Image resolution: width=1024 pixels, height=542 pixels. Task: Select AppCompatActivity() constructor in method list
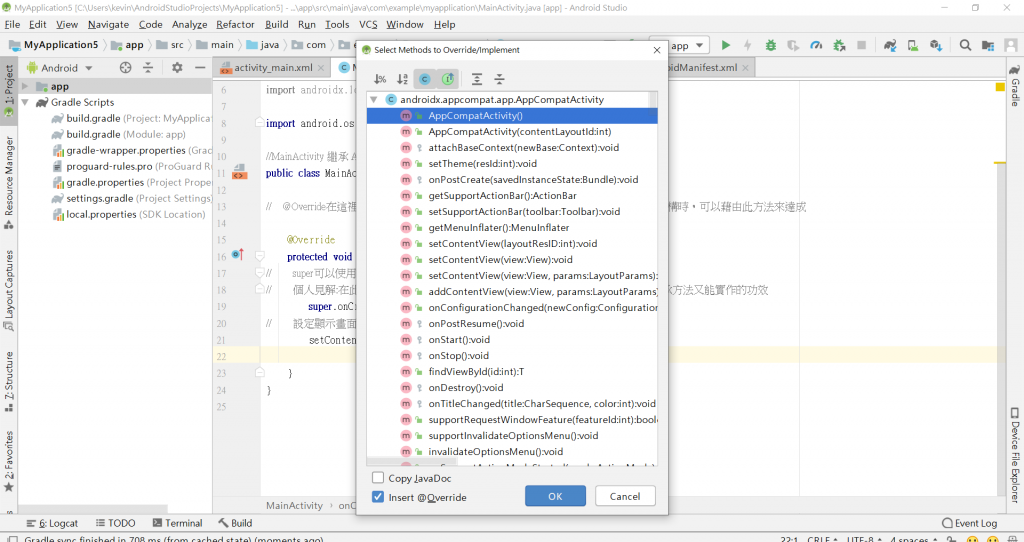click(512, 116)
